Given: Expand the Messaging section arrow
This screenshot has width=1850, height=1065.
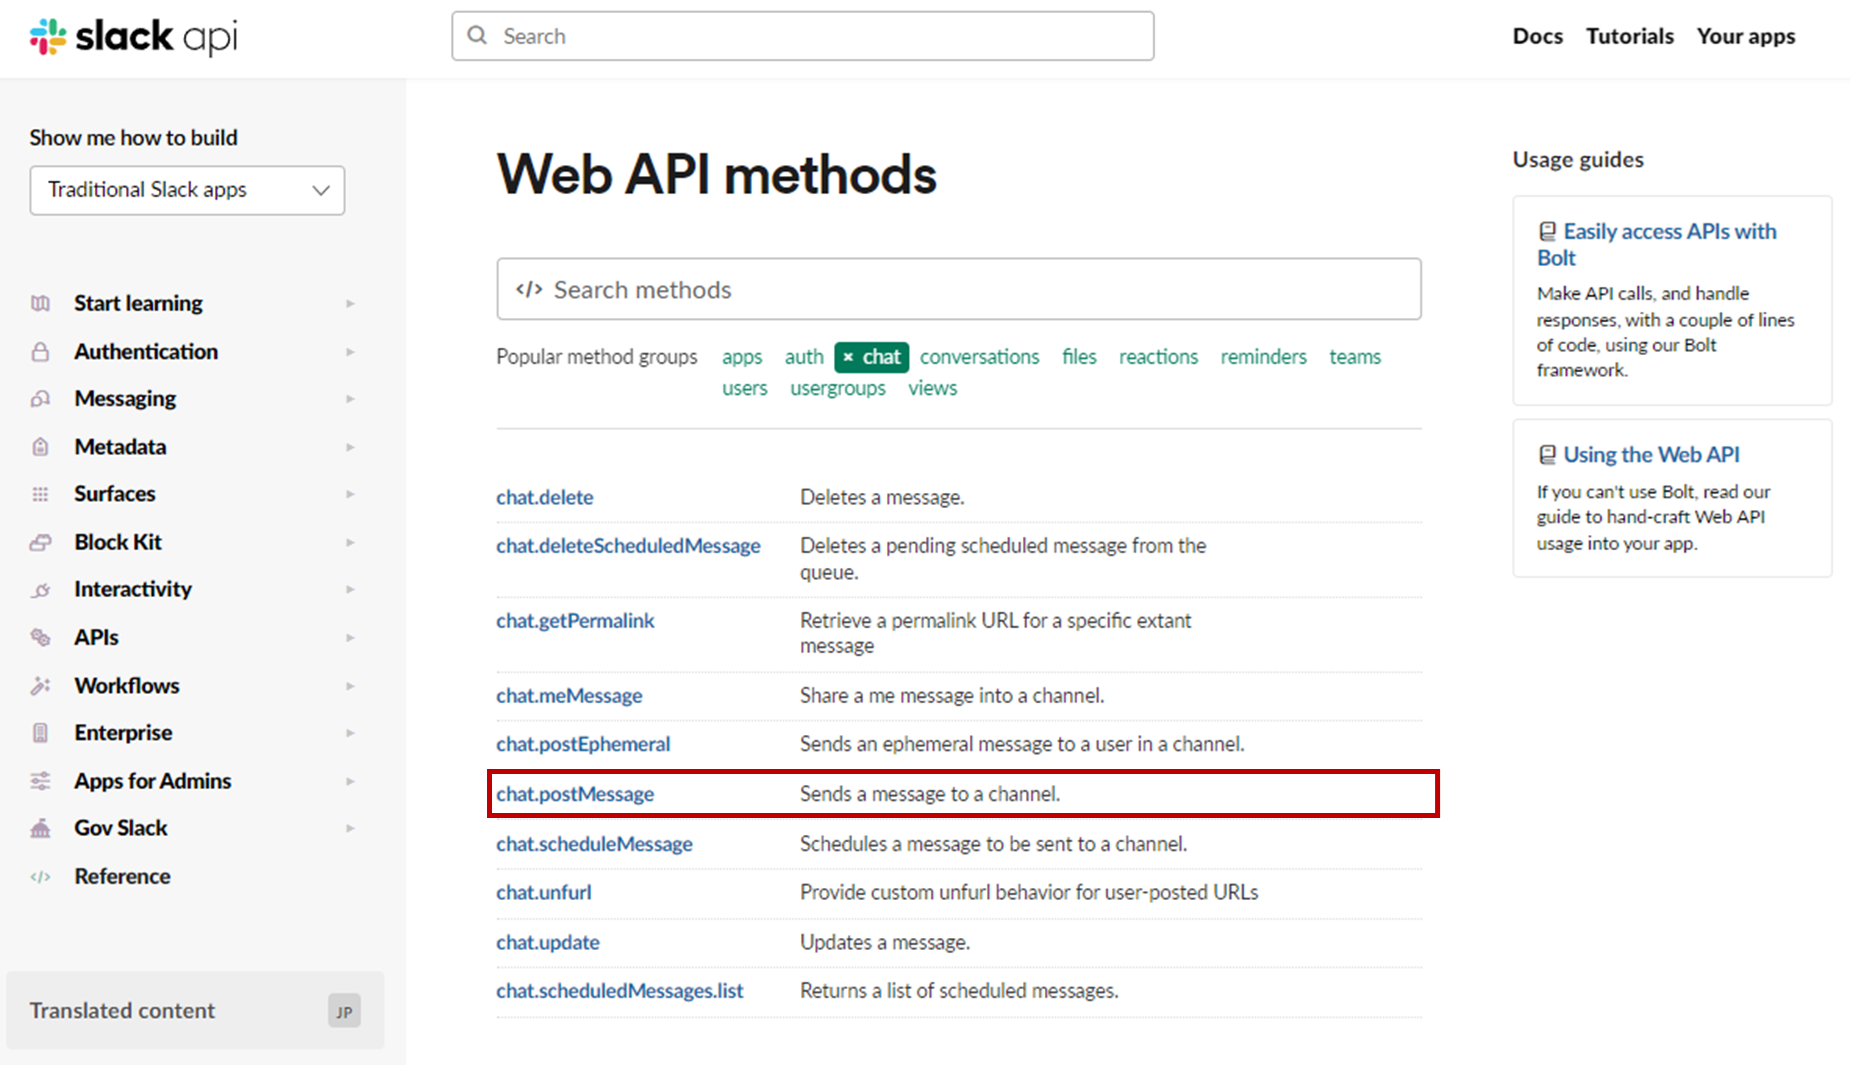Looking at the screenshot, I should pyautogui.click(x=350, y=398).
